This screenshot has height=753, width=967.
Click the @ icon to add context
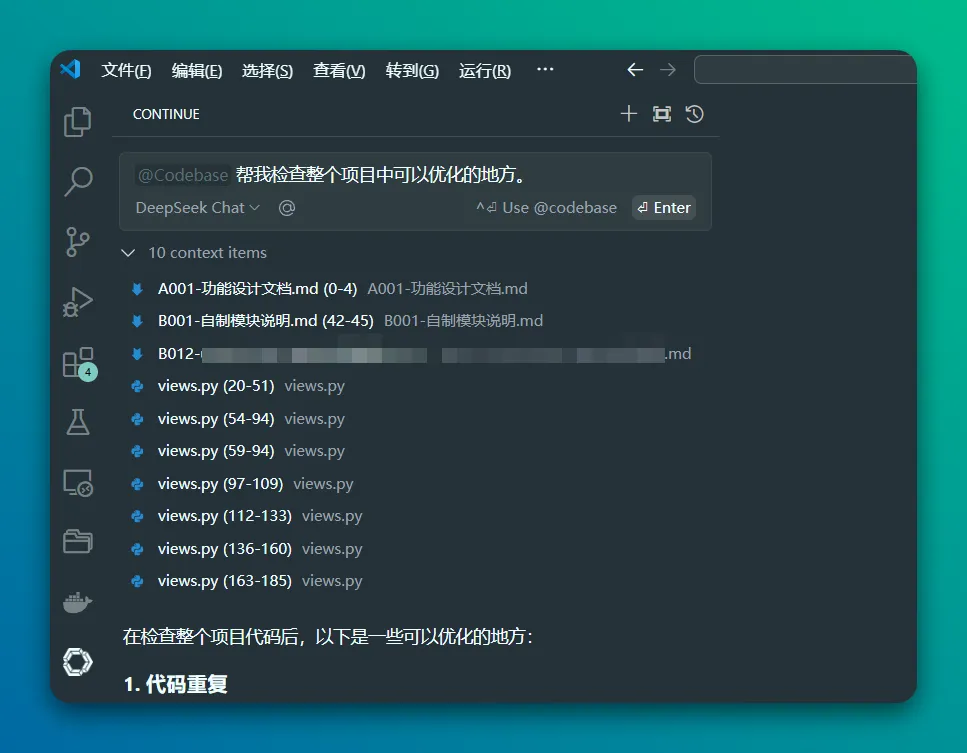click(287, 207)
